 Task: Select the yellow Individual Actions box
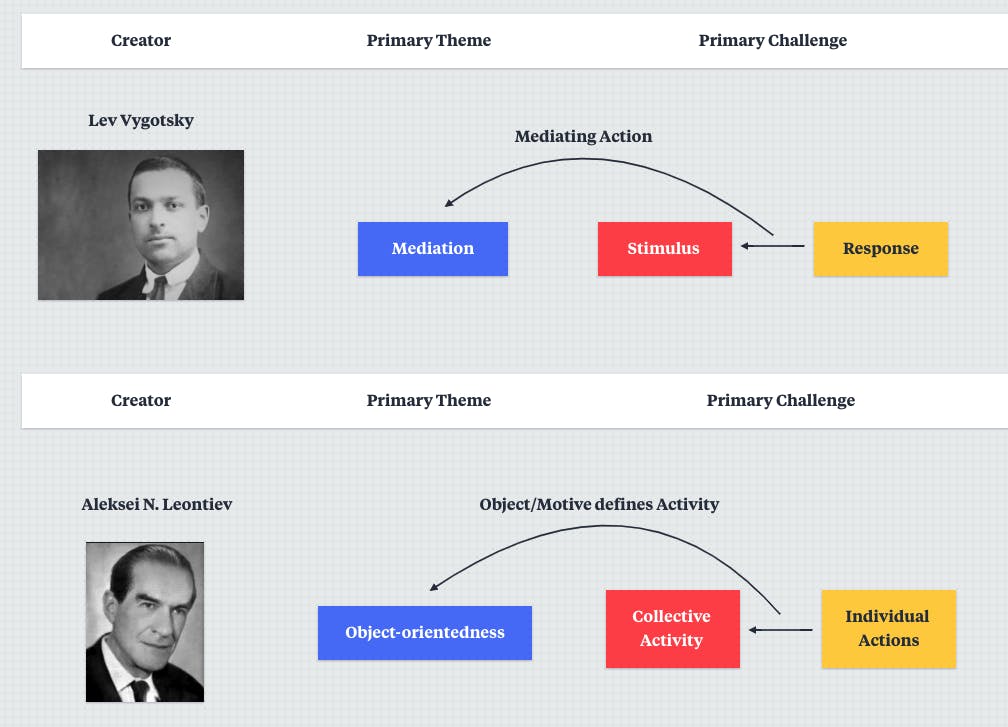tap(888, 629)
